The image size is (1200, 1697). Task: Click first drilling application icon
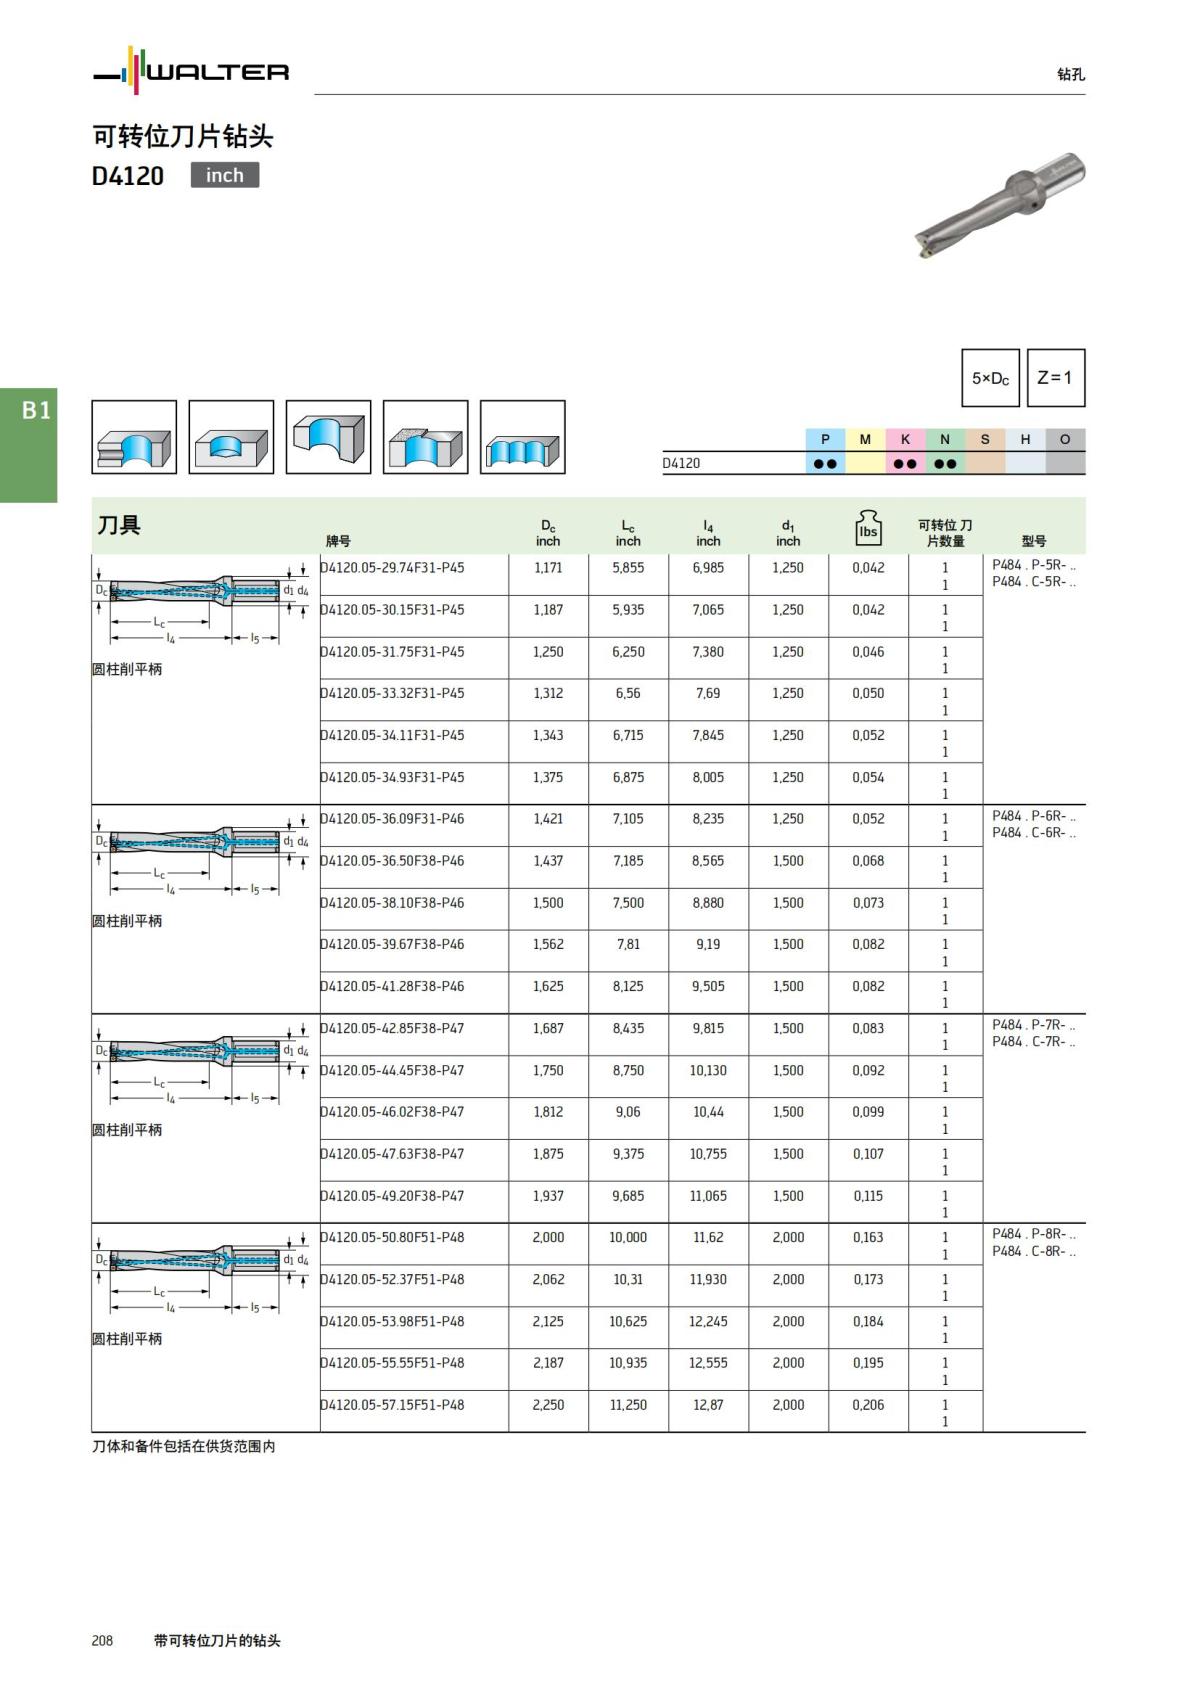[134, 437]
